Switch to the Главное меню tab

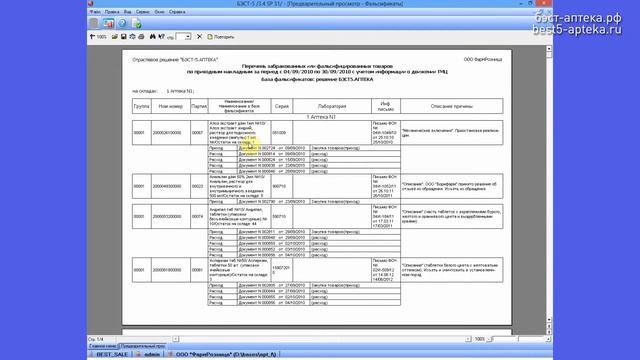[x=103, y=346]
